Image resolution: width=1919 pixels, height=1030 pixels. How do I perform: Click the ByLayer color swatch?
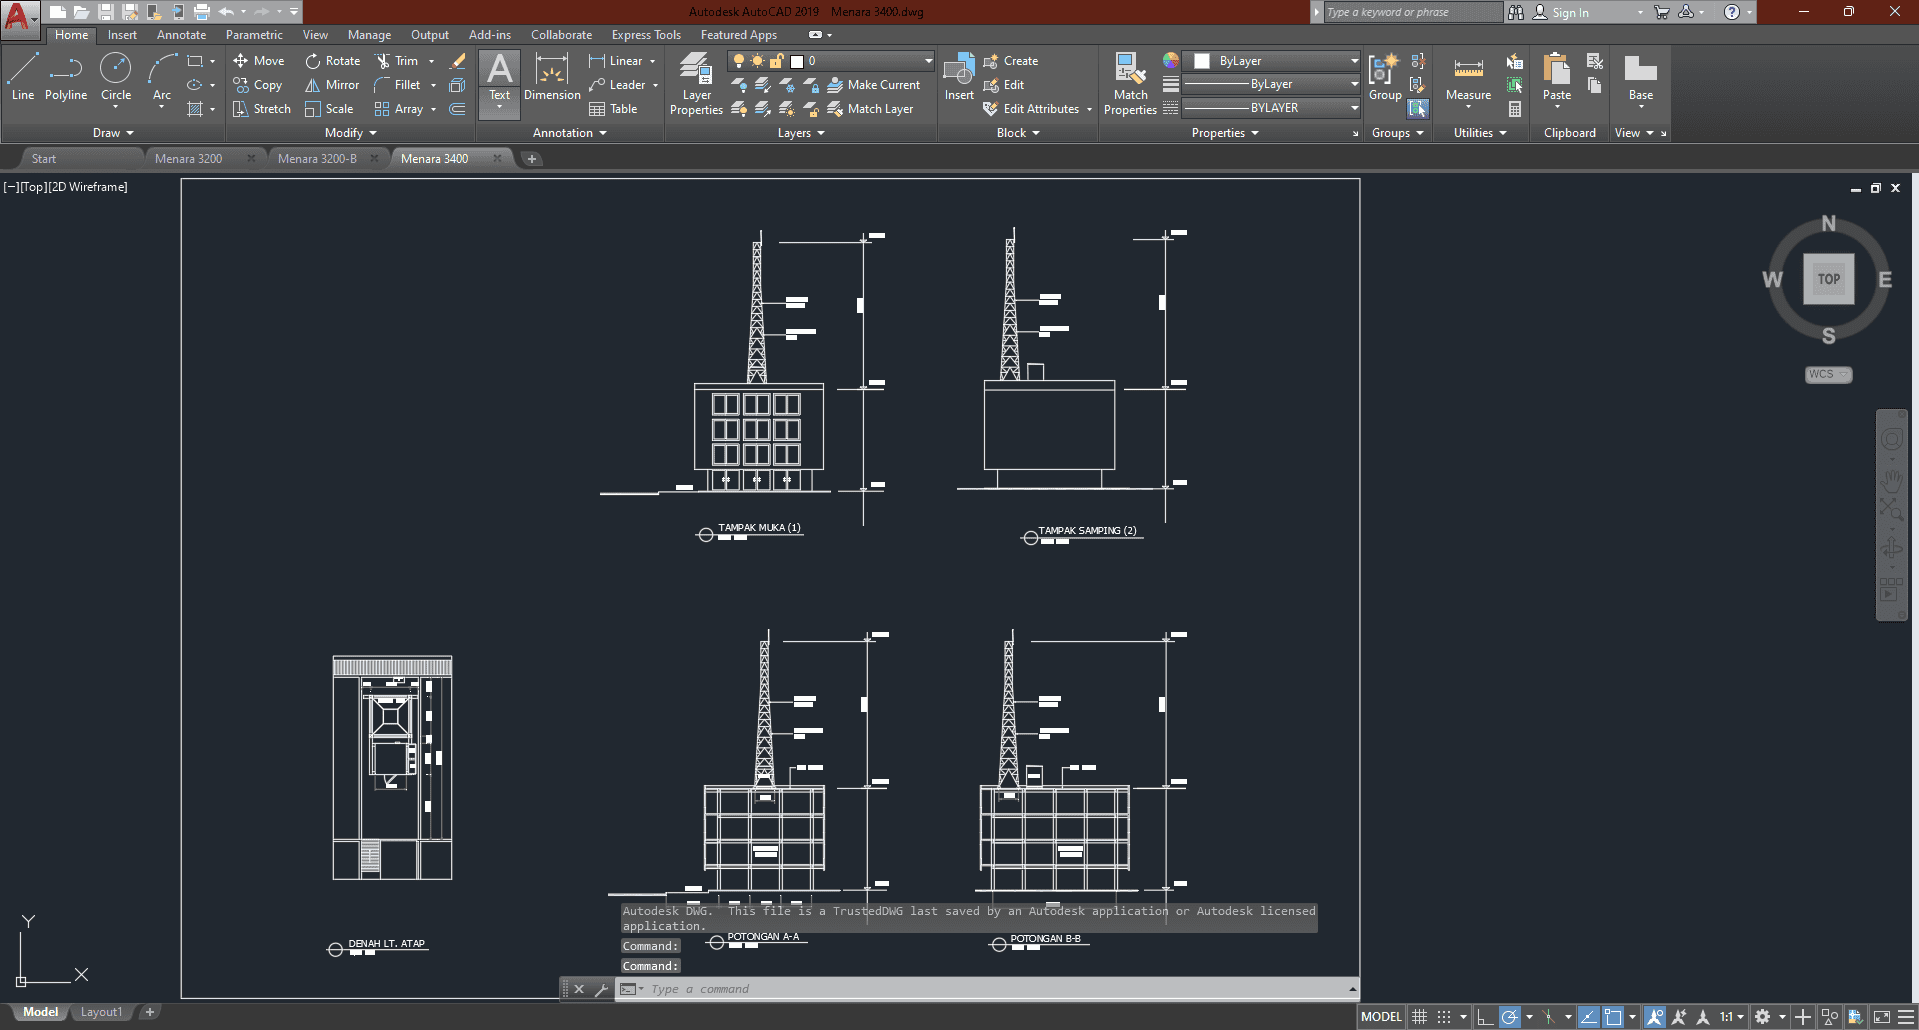(1202, 61)
